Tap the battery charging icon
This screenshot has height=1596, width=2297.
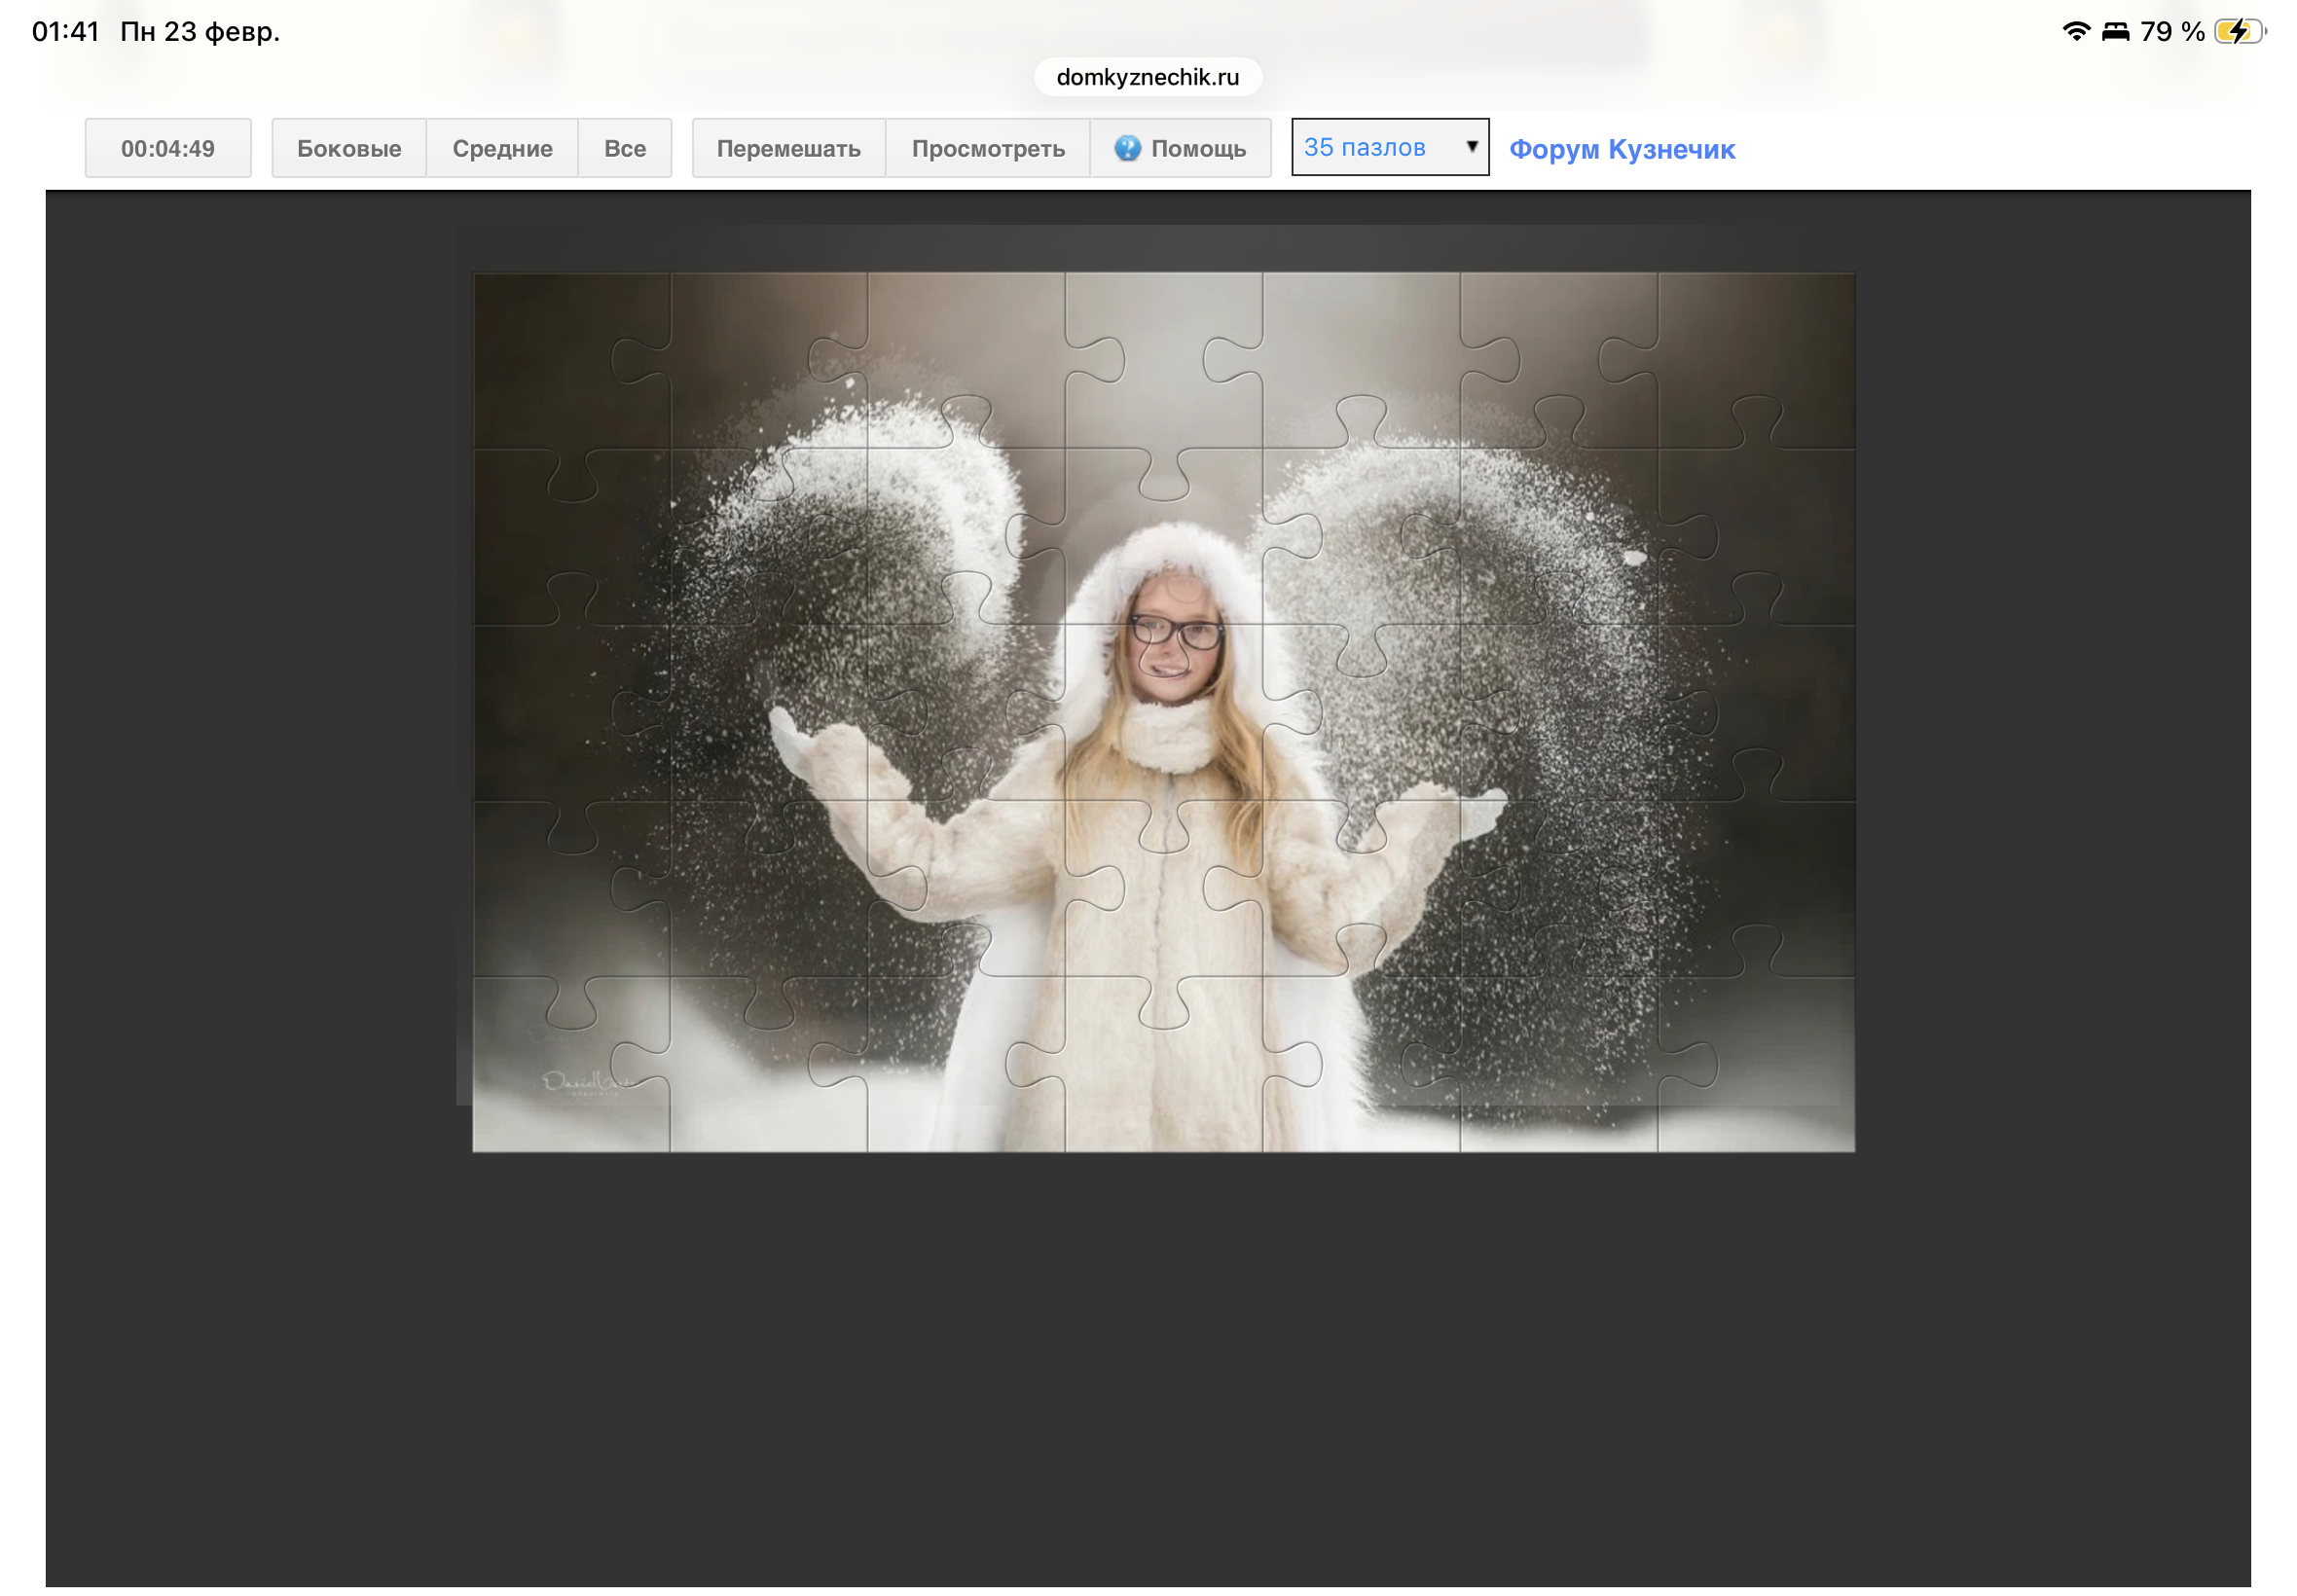tap(2238, 32)
